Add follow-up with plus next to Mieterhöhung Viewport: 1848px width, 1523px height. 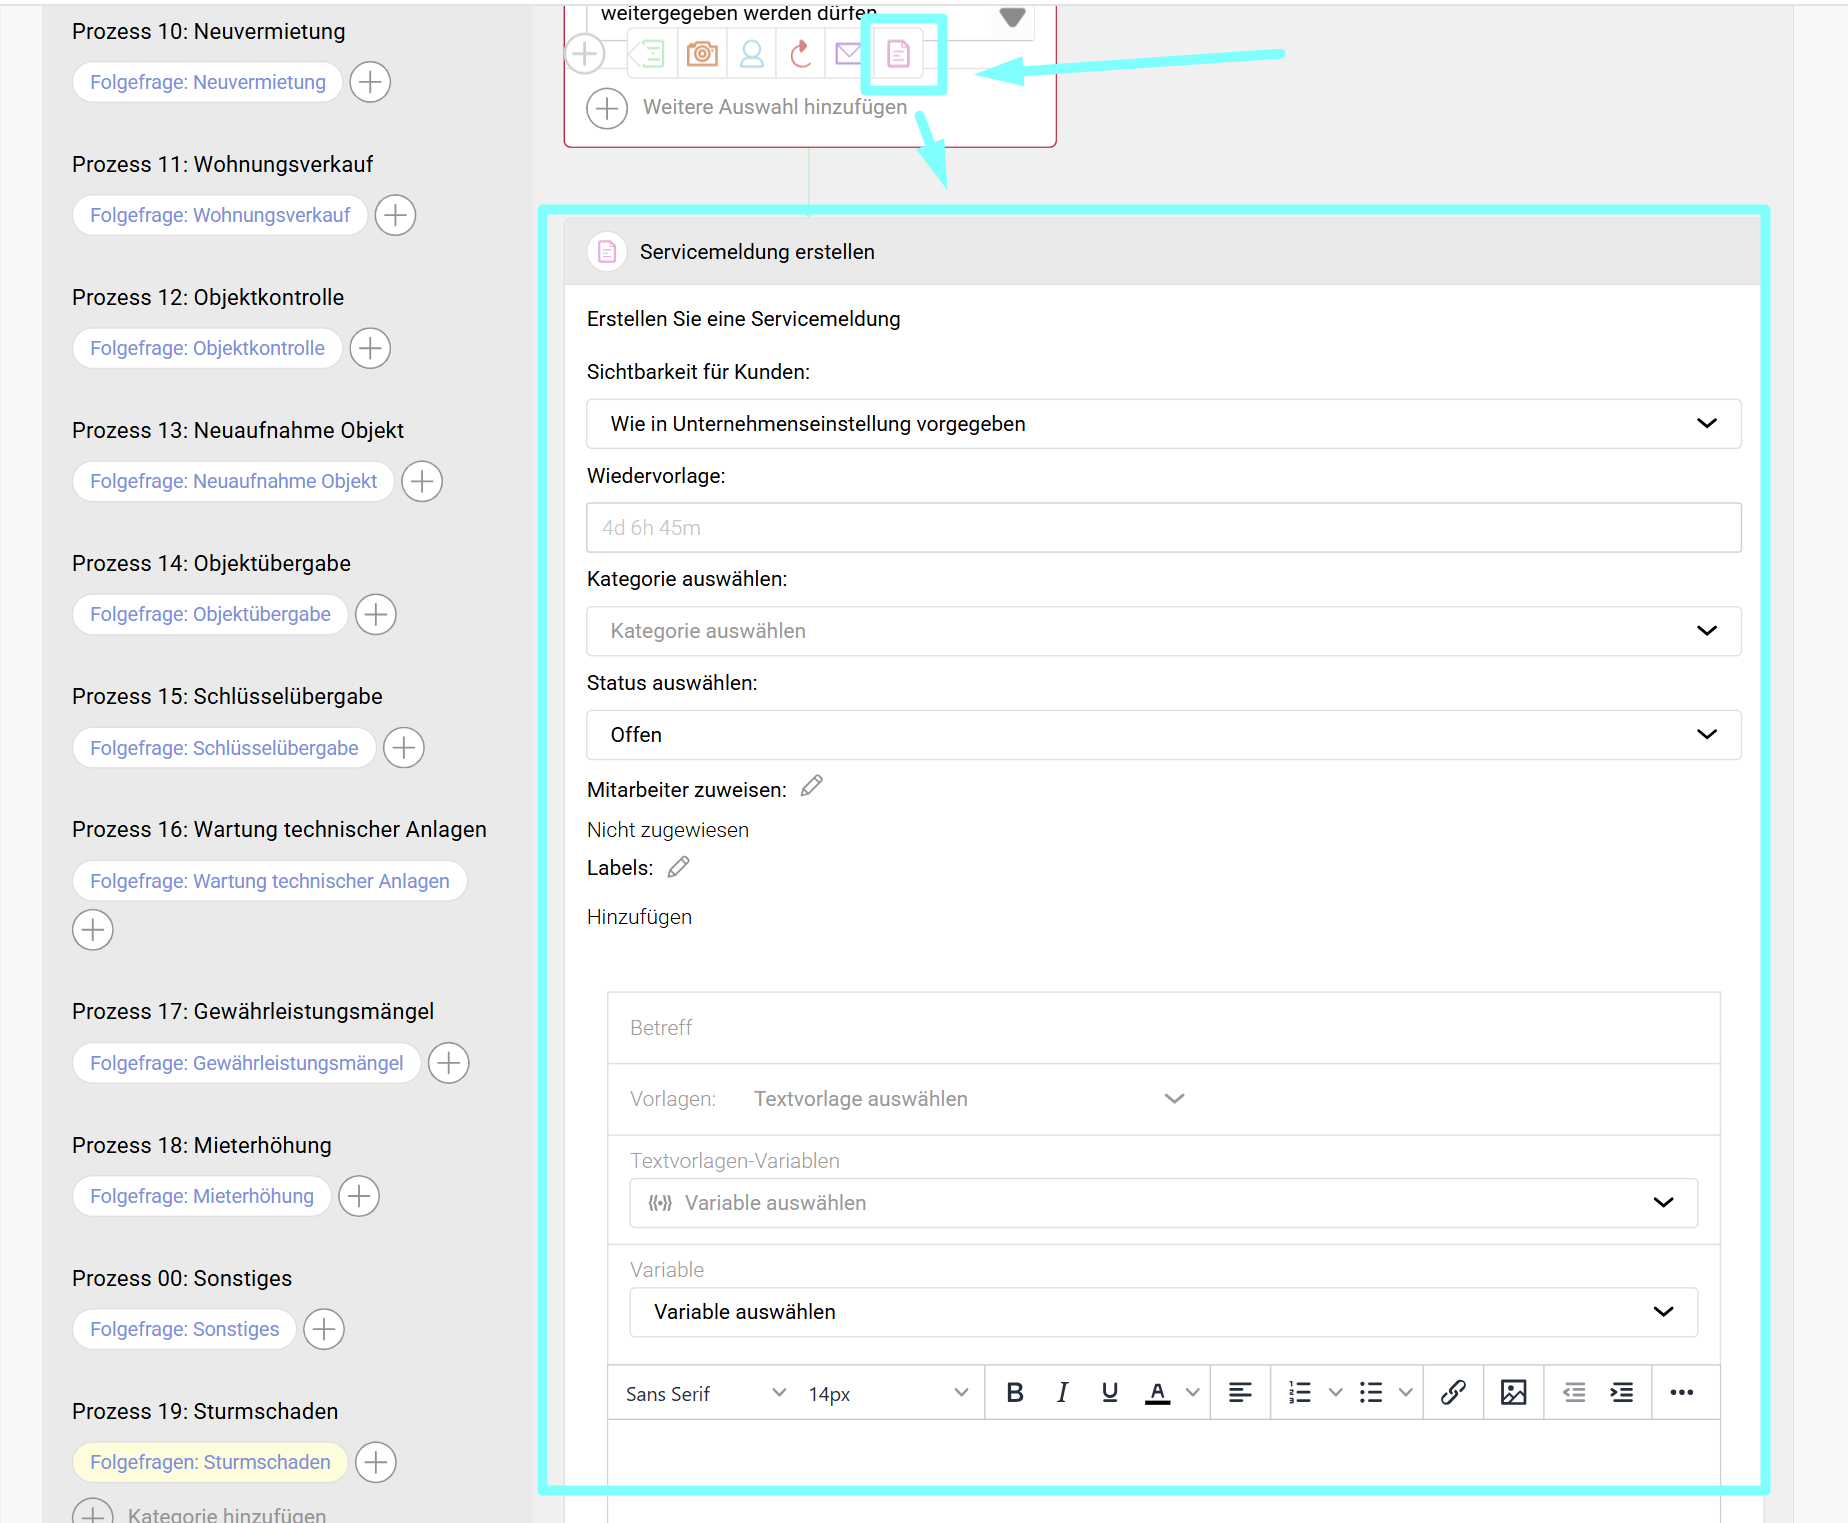[x=359, y=1196]
